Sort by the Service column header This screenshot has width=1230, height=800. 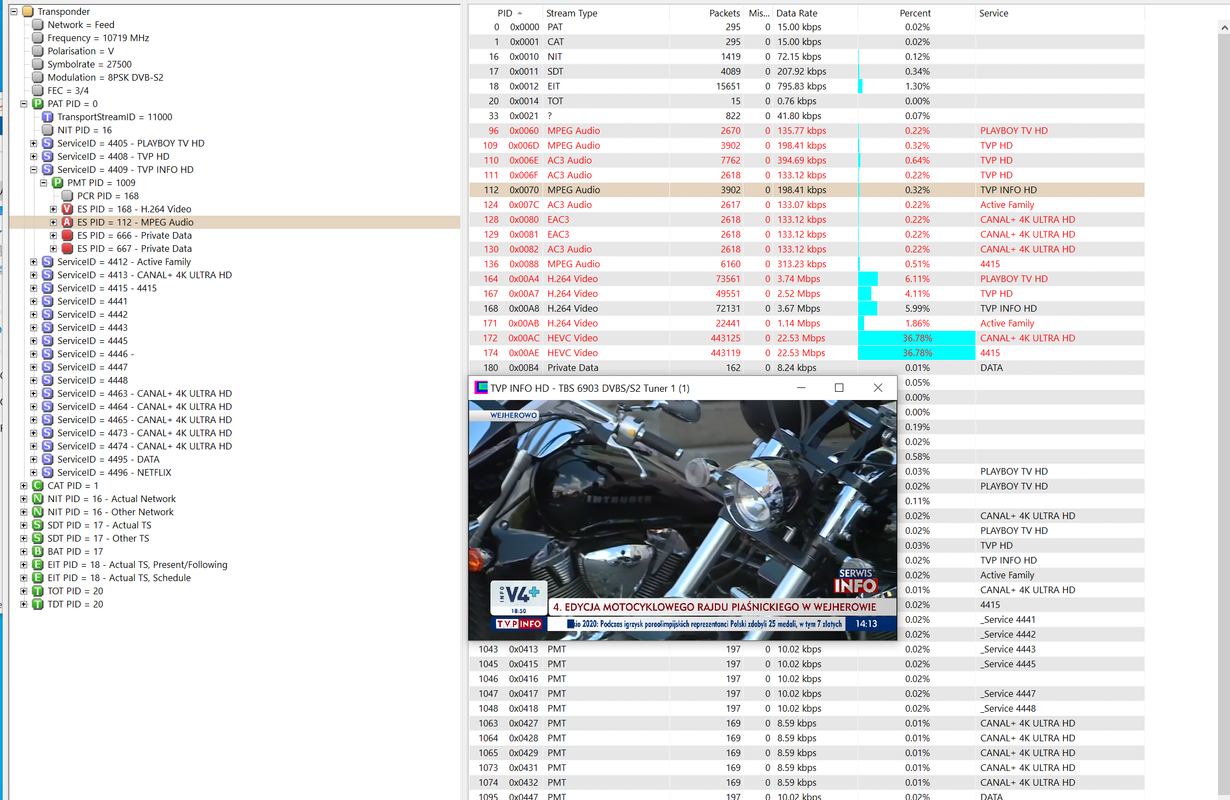[1060, 13]
